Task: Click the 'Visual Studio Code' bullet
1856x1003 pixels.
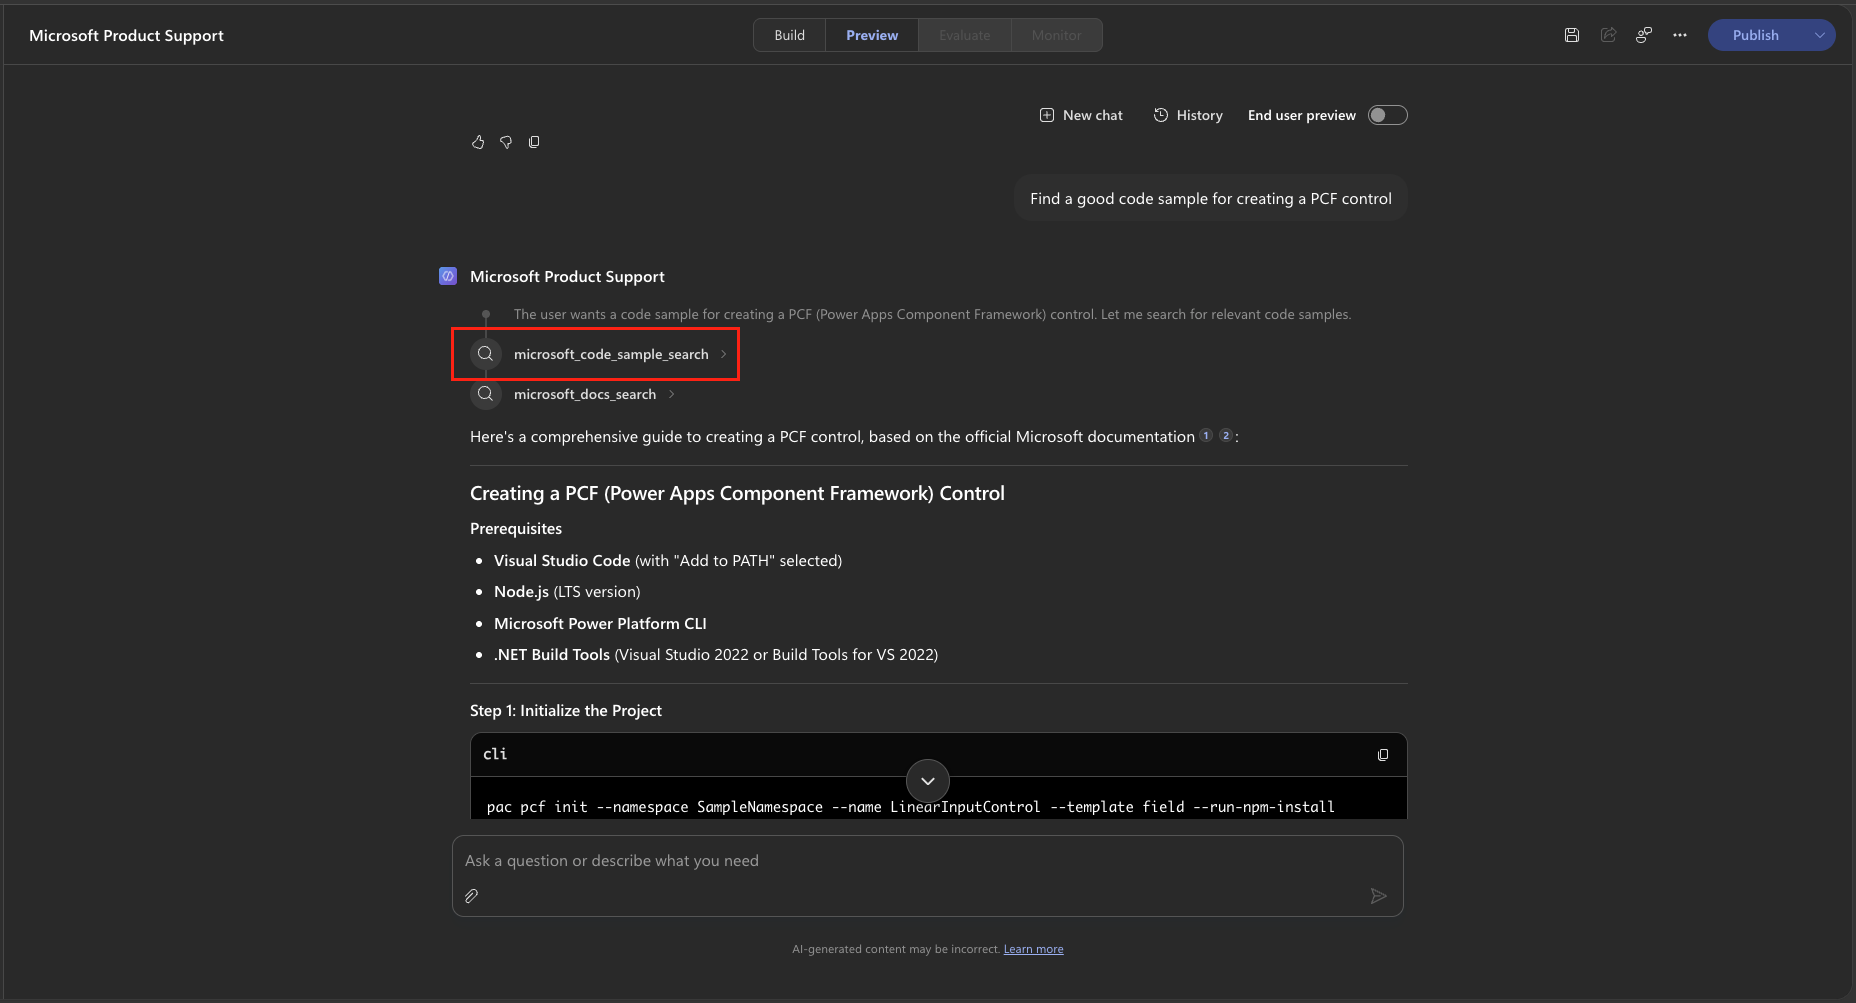Action: point(668,560)
